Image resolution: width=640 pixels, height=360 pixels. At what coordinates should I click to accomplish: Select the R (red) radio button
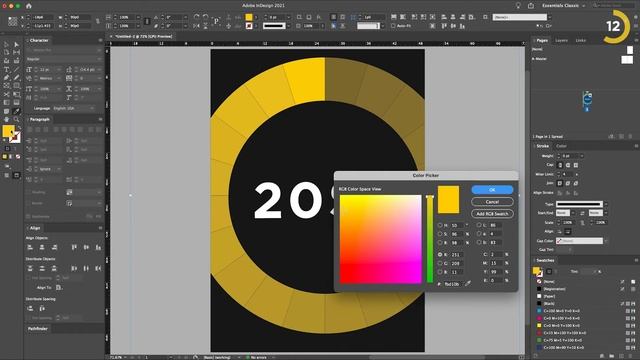440,254
